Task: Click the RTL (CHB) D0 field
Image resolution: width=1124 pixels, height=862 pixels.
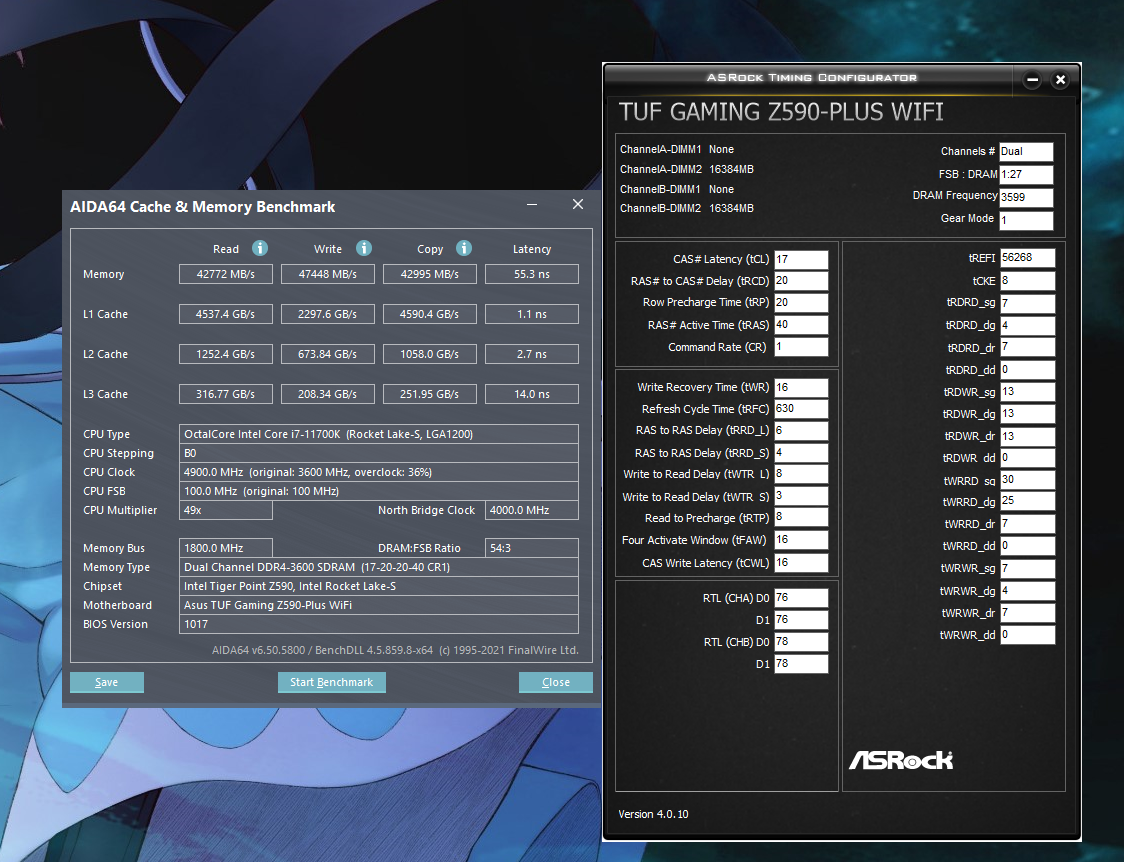Action: pyautogui.click(x=801, y=641)
